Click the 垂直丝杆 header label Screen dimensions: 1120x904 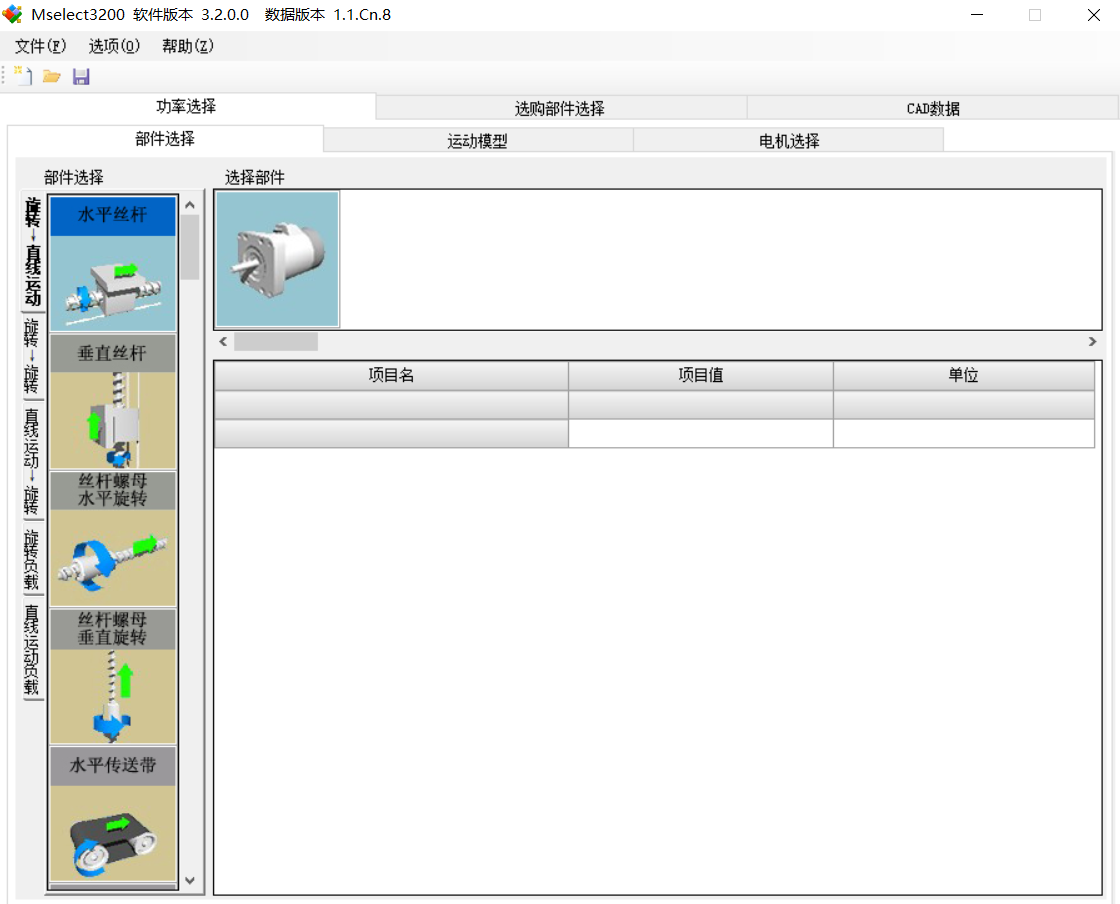(x=113, y=353)
